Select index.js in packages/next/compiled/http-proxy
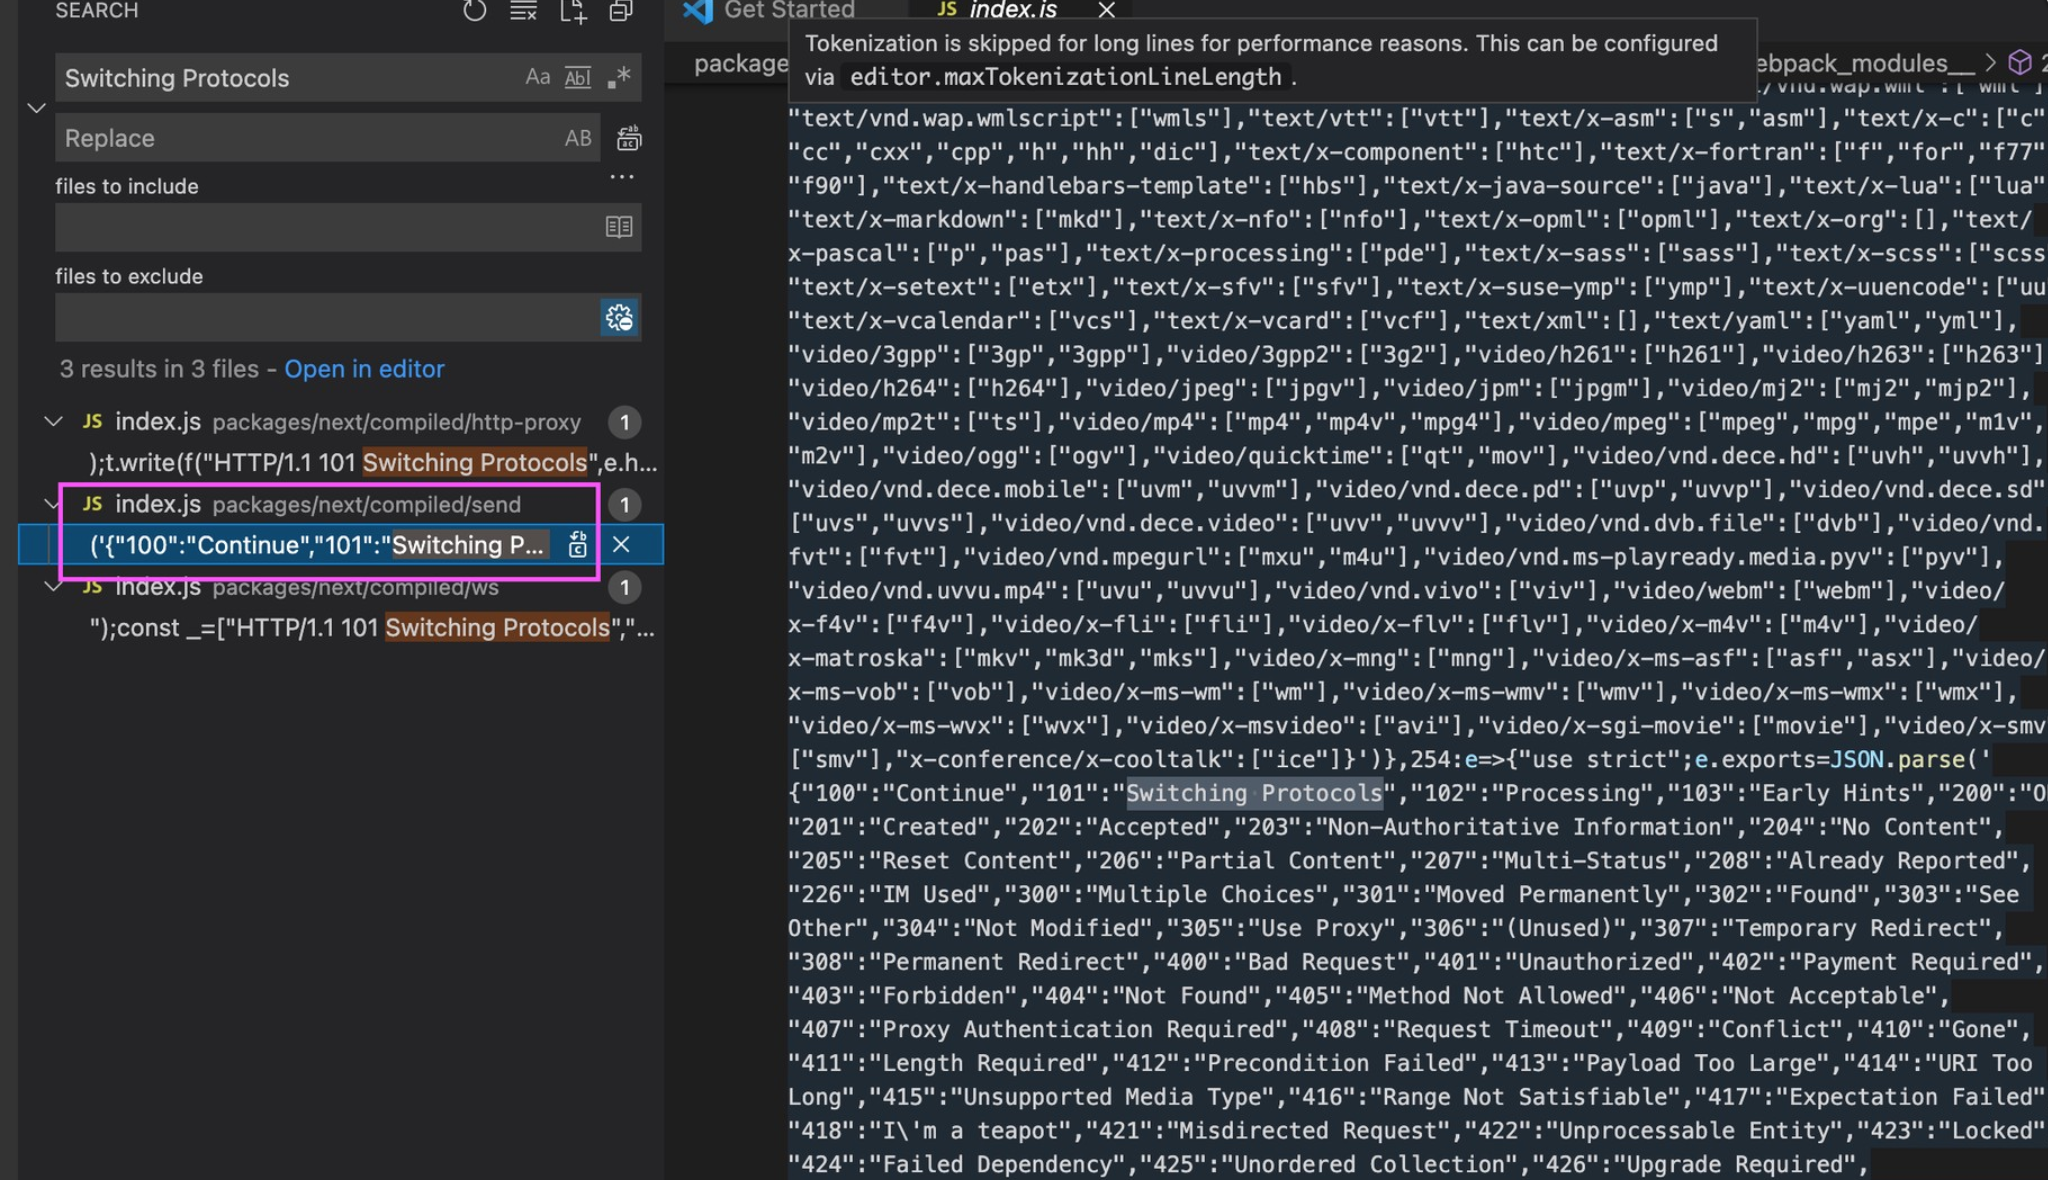This screenshot has width=2048, height=1180. (x=340, y=422)
